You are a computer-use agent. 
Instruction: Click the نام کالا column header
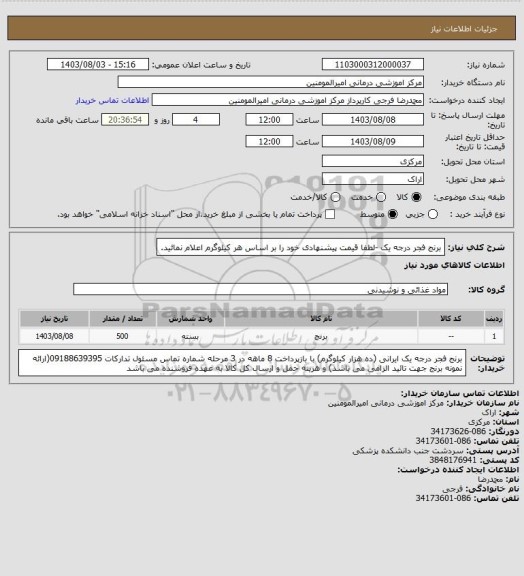(321, 319)
